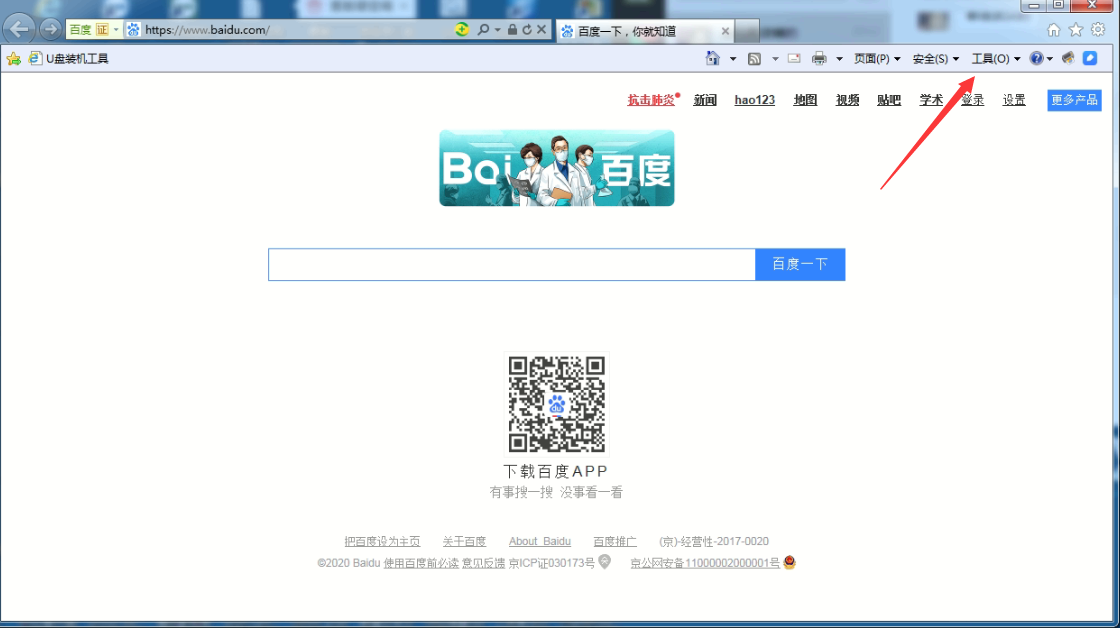
Task: Open the 登录 login link
Action: [x=973, y=100]
